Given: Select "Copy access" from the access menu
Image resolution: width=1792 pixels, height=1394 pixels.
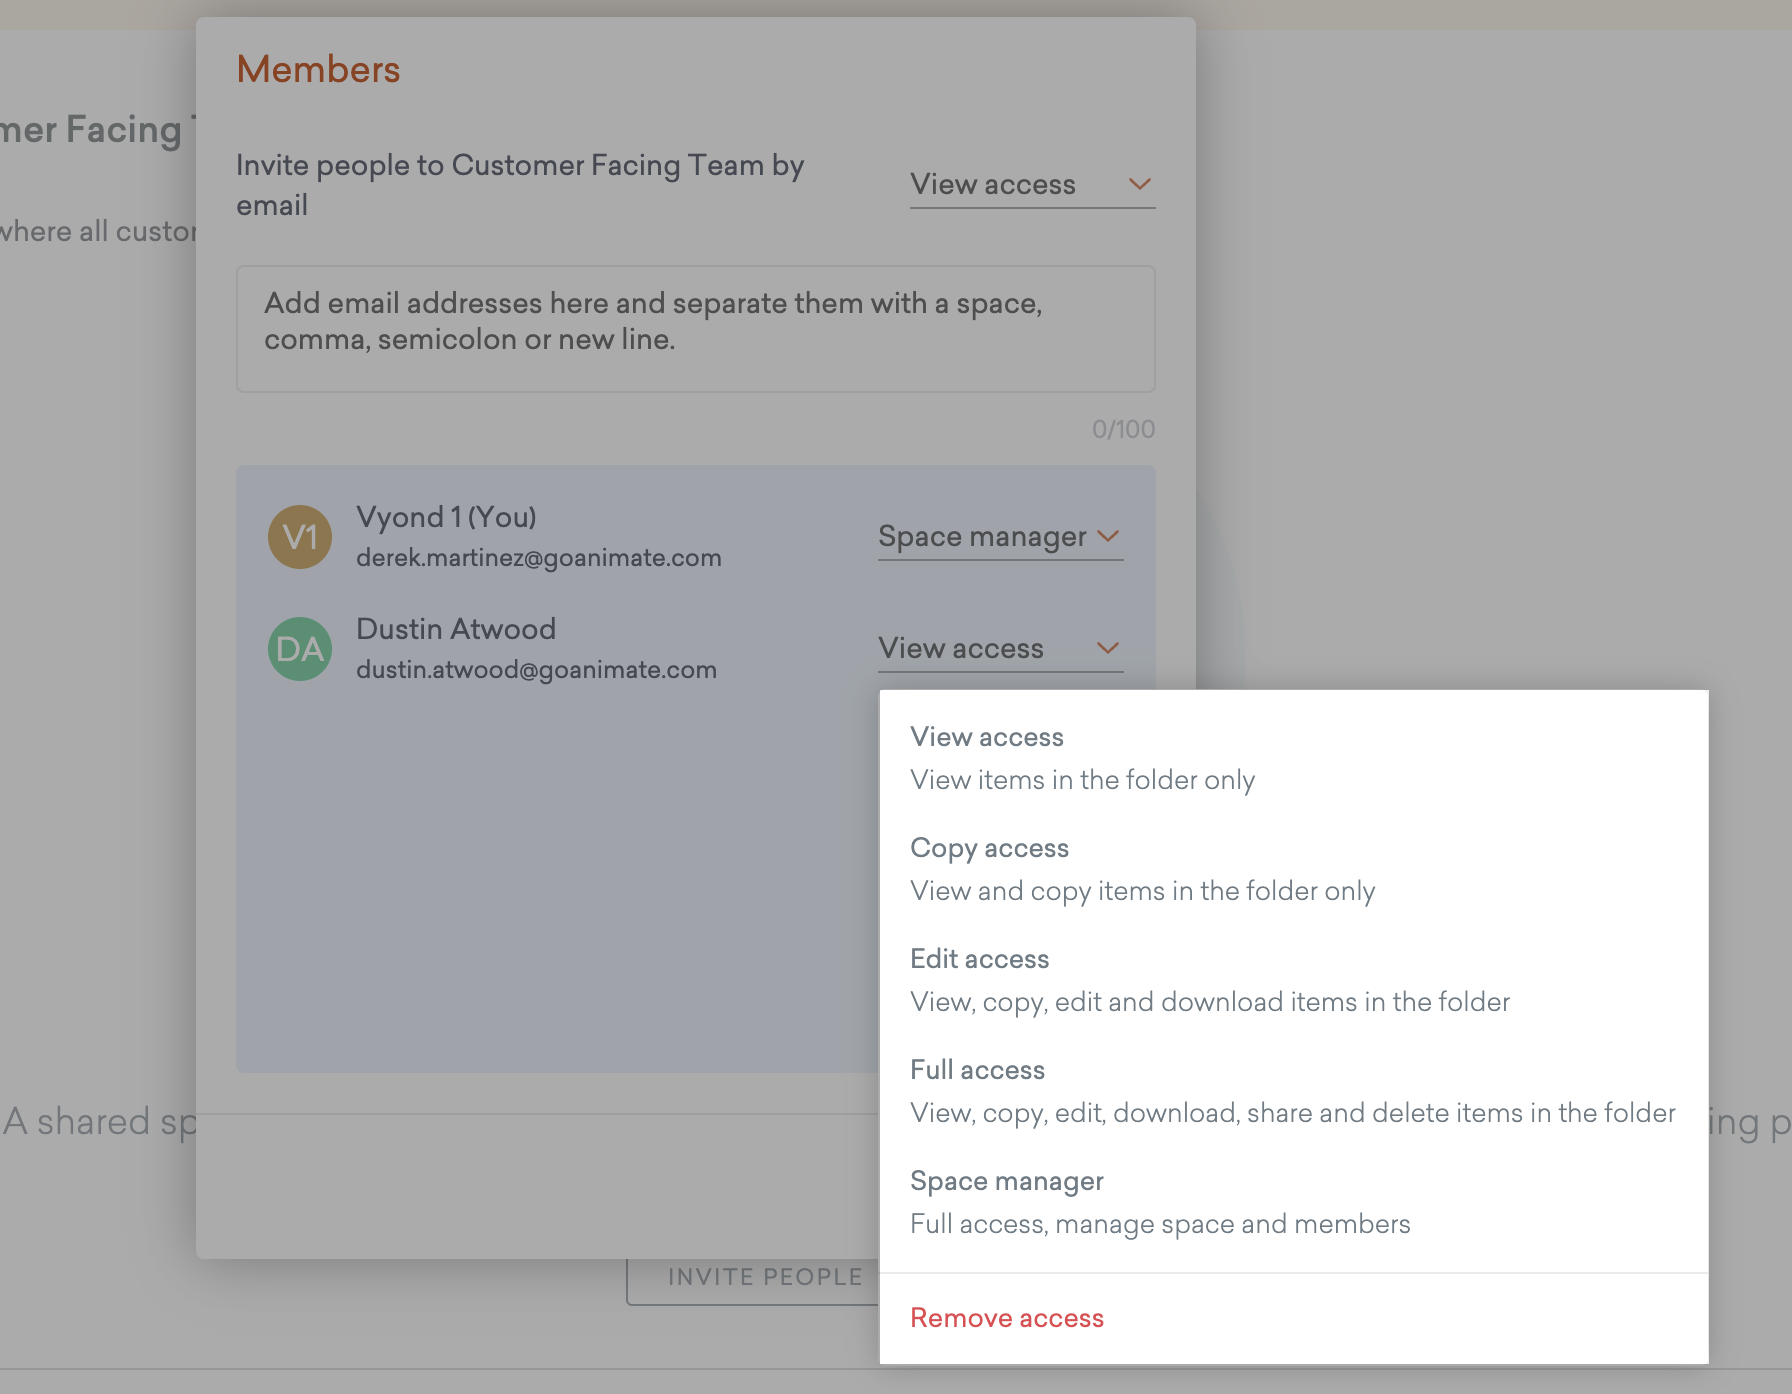Looking at the screenshot, I should click(989, 848).
